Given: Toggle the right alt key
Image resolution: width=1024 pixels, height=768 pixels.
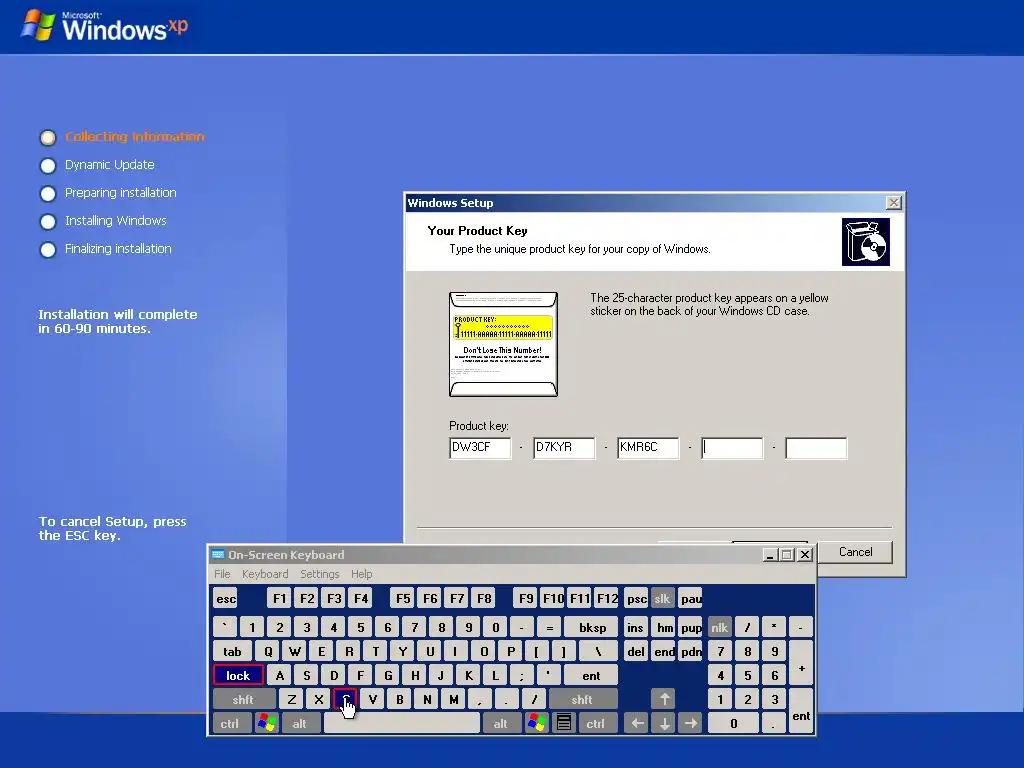Looking at the screenshot, I should click(501, 724).
